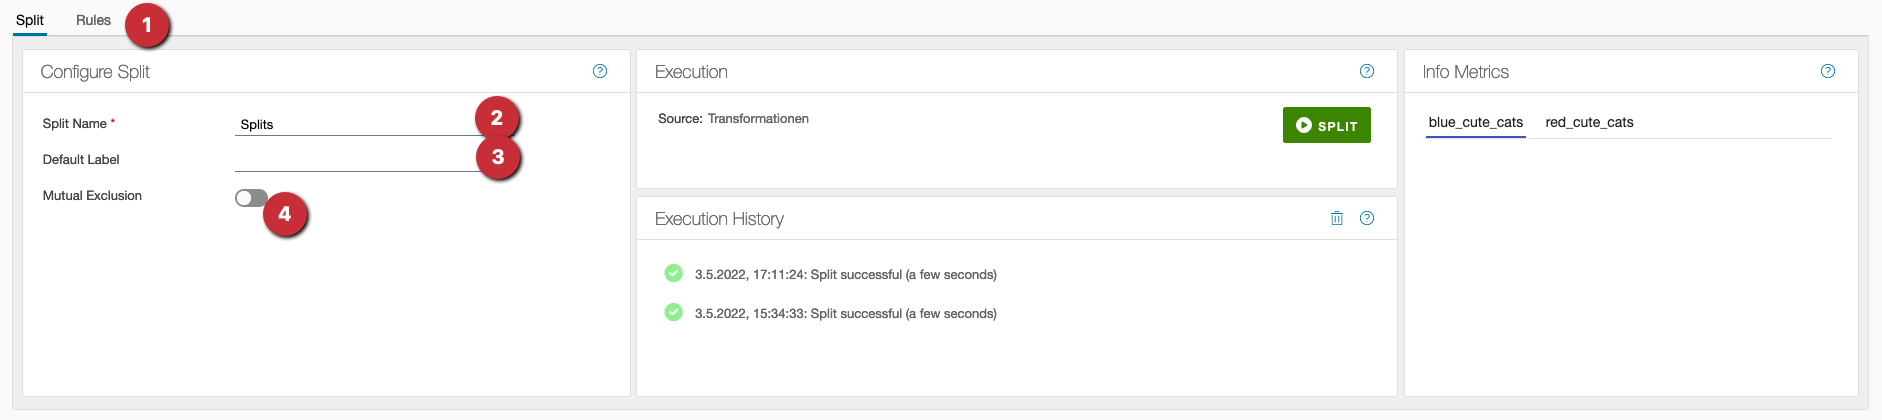Delete execution history with trash icon
Image resolution: width=1882 pixels, height=420 pixels.
click(1337, 218)
